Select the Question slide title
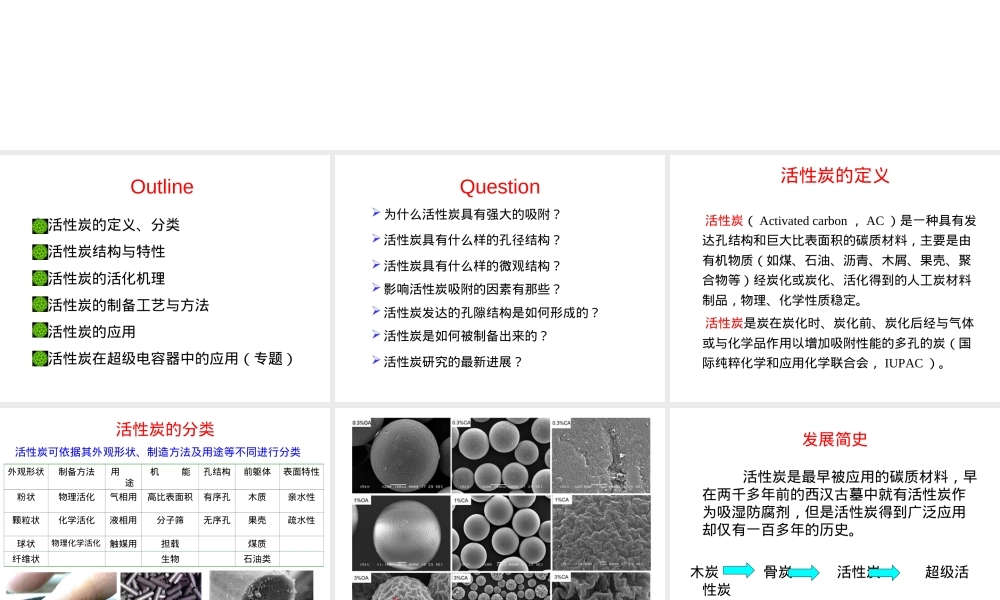 point(500,187)
